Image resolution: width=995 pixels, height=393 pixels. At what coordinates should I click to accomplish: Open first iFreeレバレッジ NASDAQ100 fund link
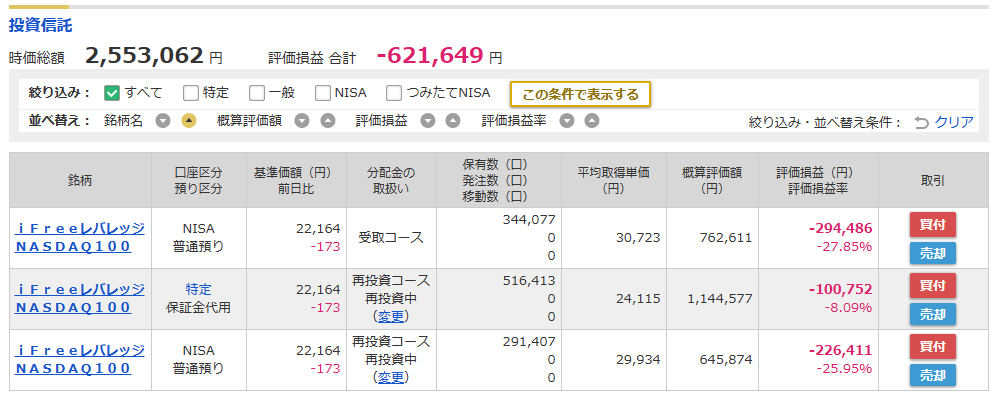point(79,237)
